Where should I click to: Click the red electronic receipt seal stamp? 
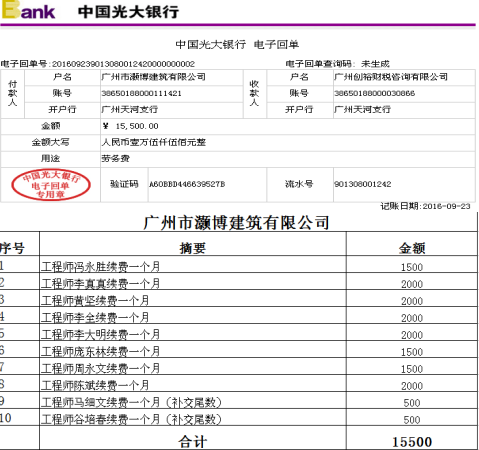51,185
